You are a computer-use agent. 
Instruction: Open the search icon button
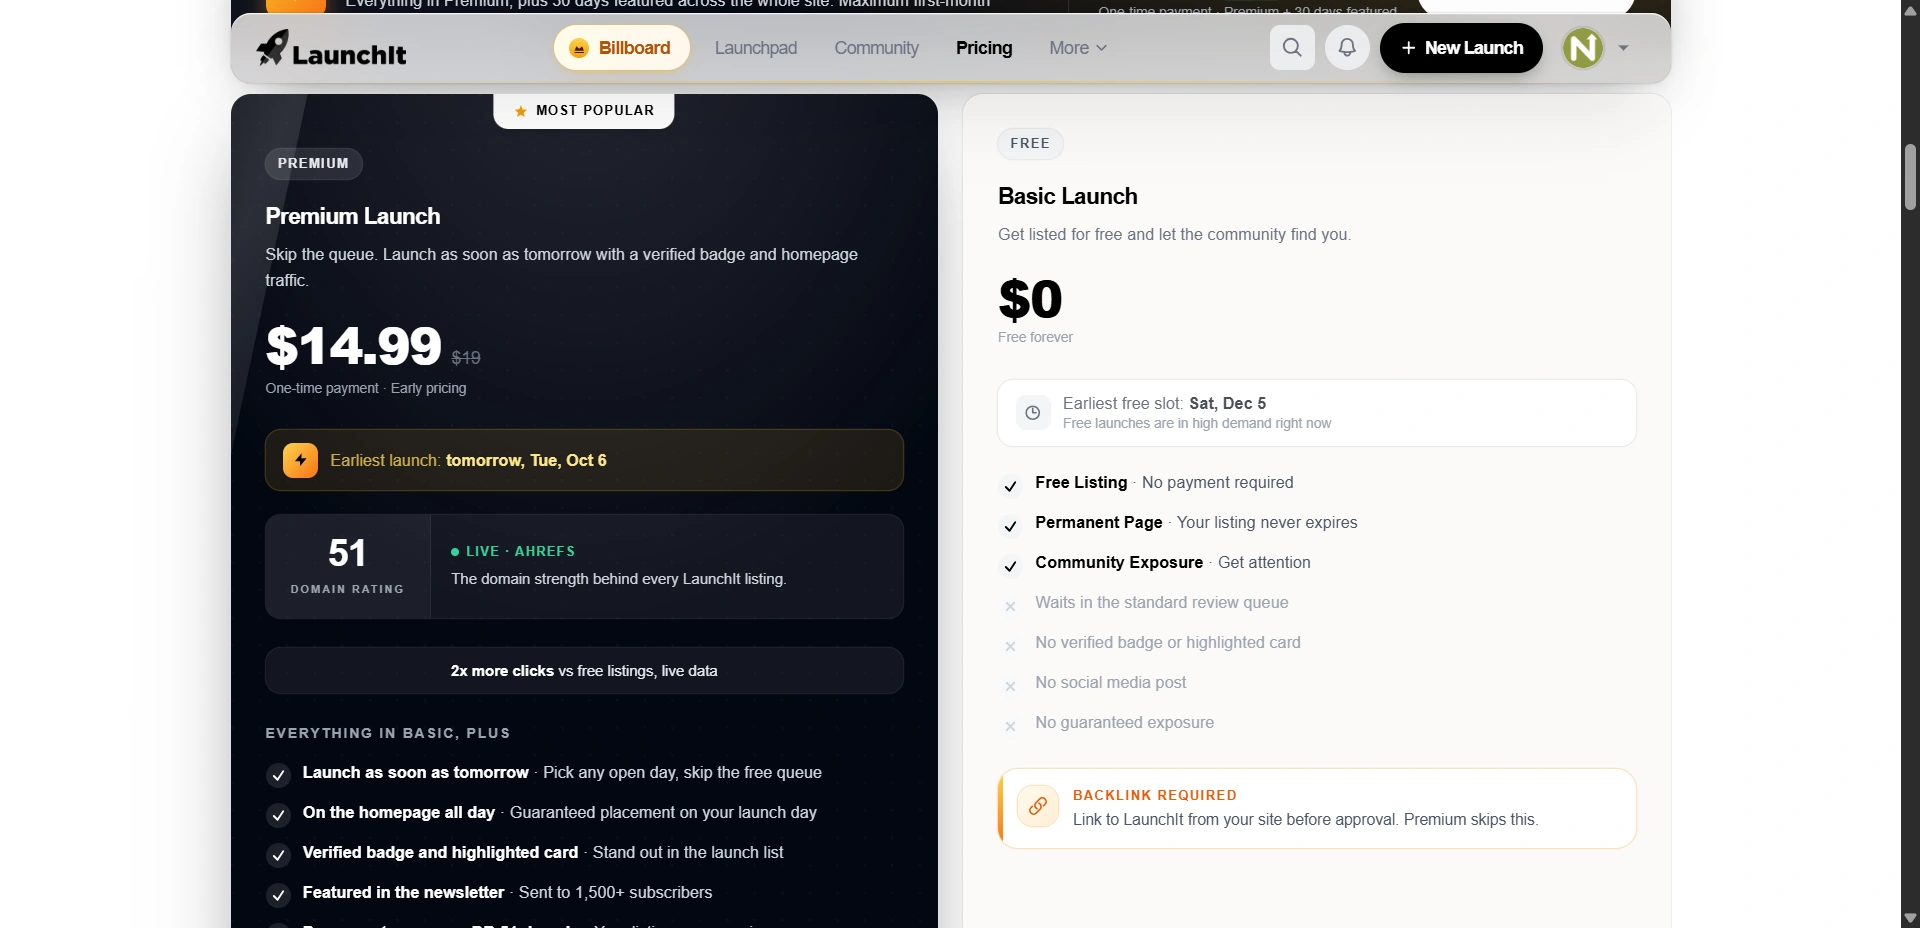click(x=1292, y=48)
